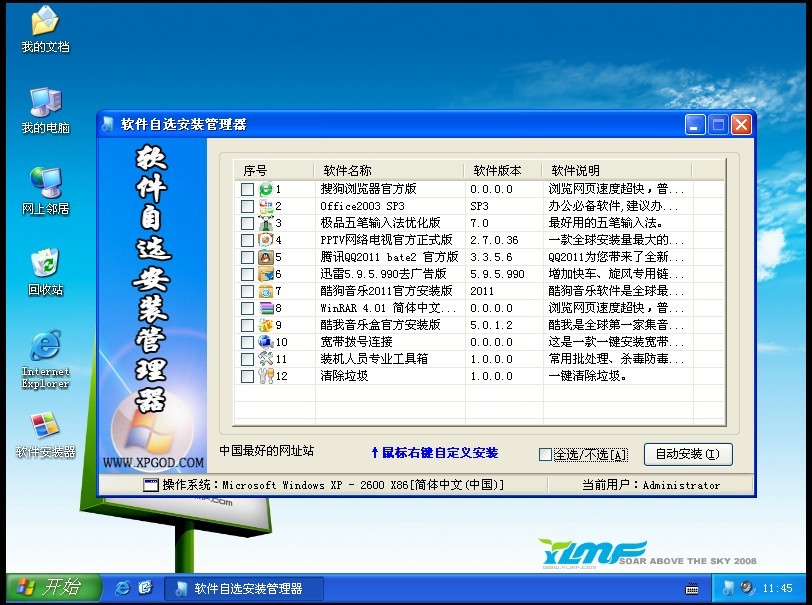812x605 pixels.
Task: Click the 自动安装(I) button
Action: click(688, 454)
